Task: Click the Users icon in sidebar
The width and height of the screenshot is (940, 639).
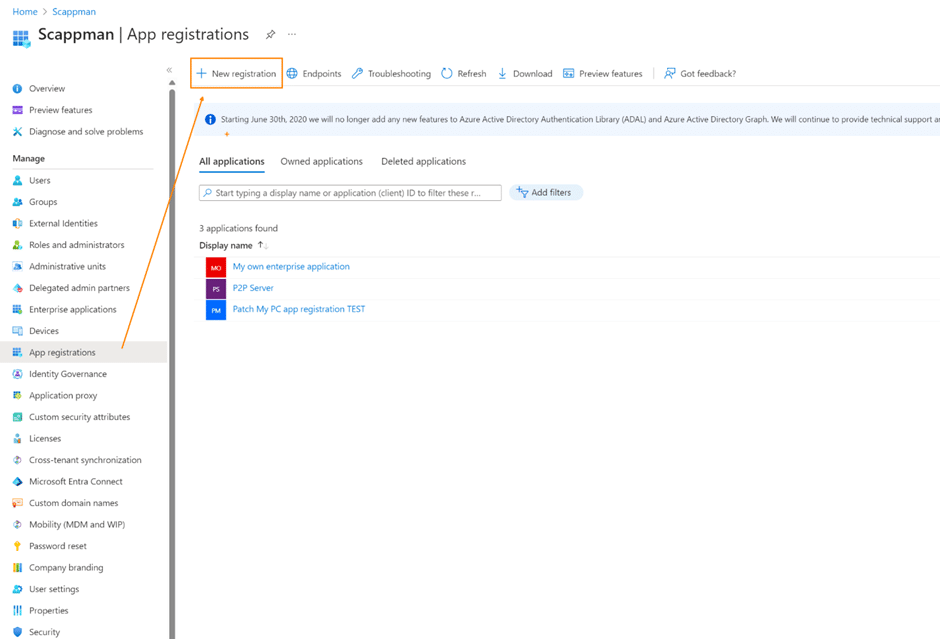Action: click(x=17, y=180)
